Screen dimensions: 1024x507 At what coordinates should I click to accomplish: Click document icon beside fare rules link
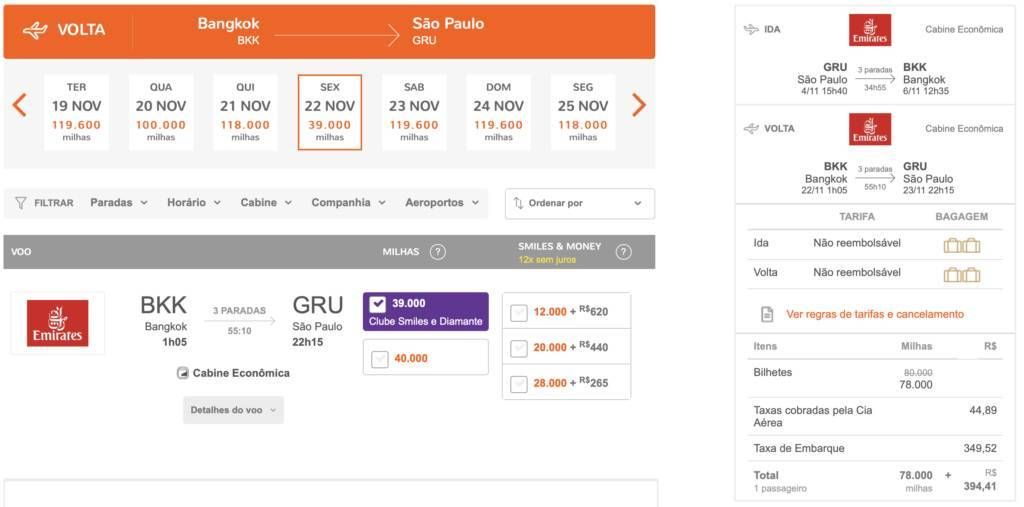[767, 314]
